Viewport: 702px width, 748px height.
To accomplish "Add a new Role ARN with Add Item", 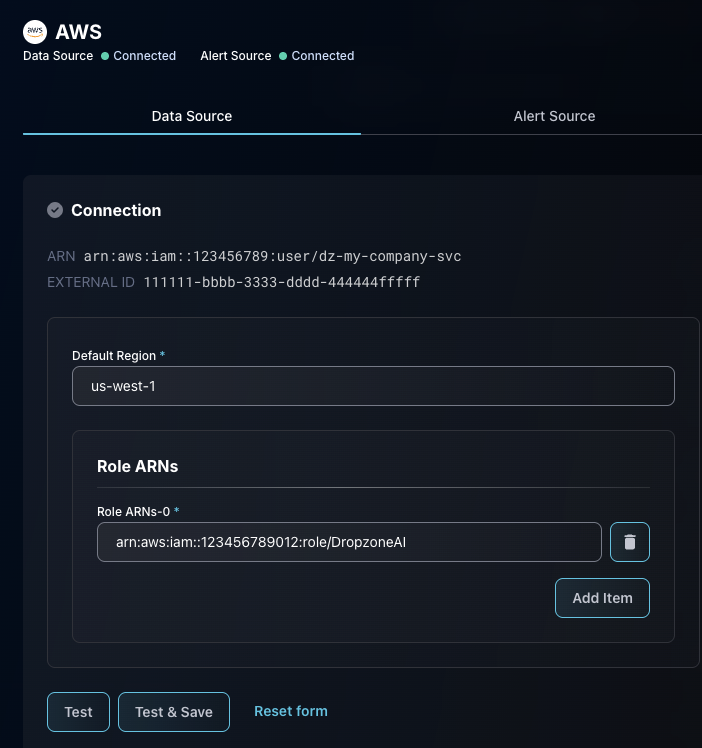I will [x=602, y=598].
